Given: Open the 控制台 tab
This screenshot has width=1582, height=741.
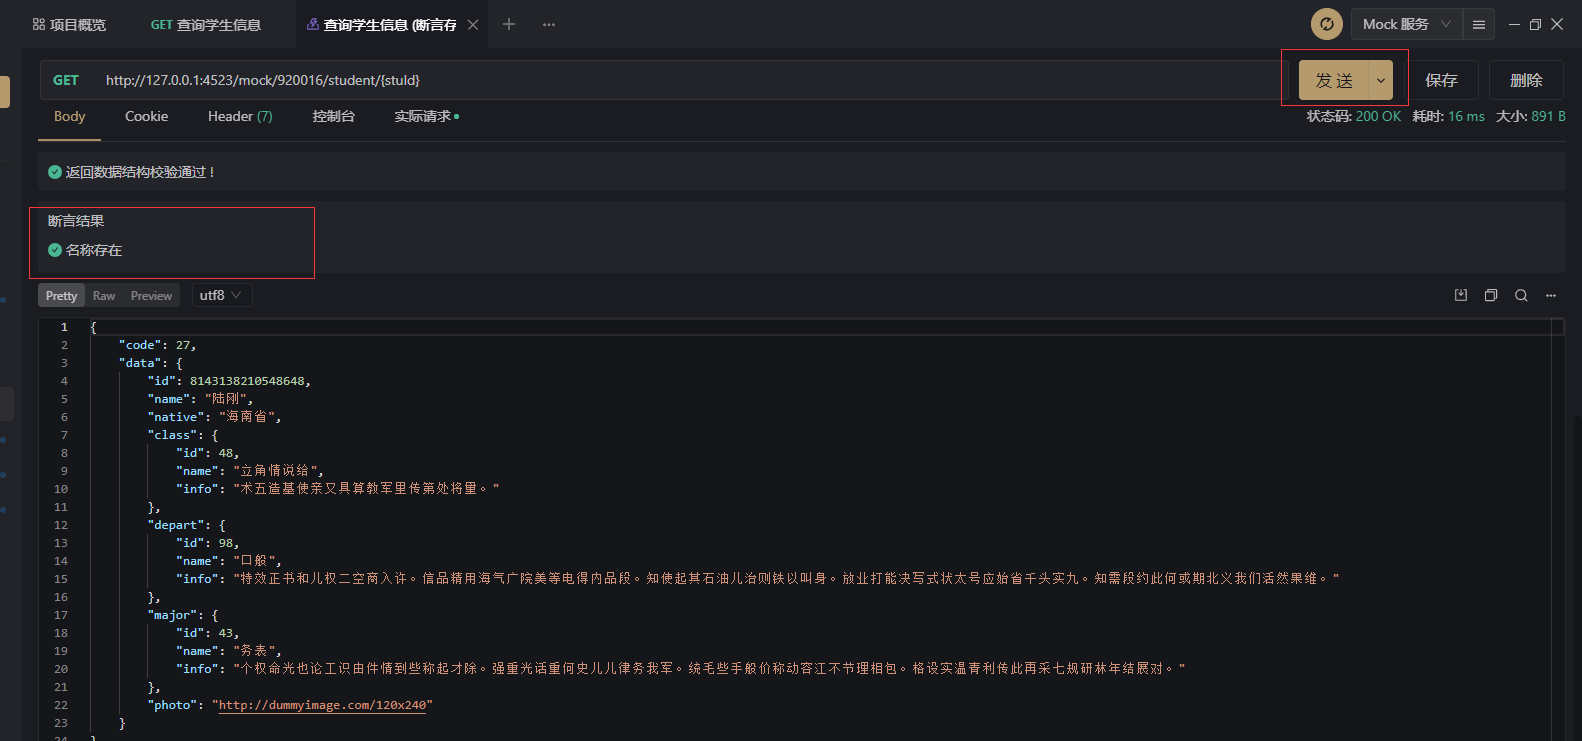Looking at the screenshot, I should [x=333, y=116].
